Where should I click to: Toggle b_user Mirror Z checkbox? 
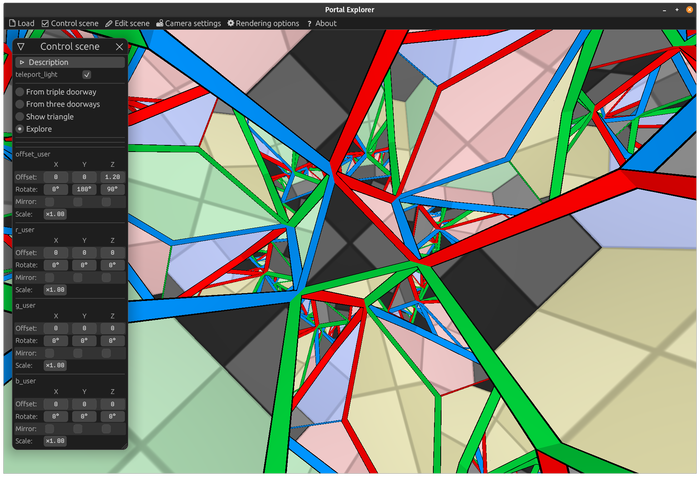(106, 429)
